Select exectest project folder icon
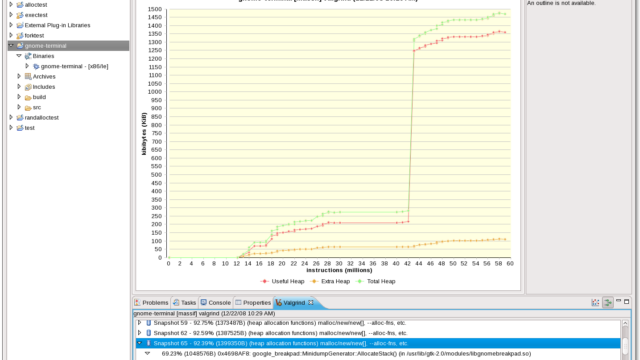This screenshot has width=640, height=360. click(20, 15)
